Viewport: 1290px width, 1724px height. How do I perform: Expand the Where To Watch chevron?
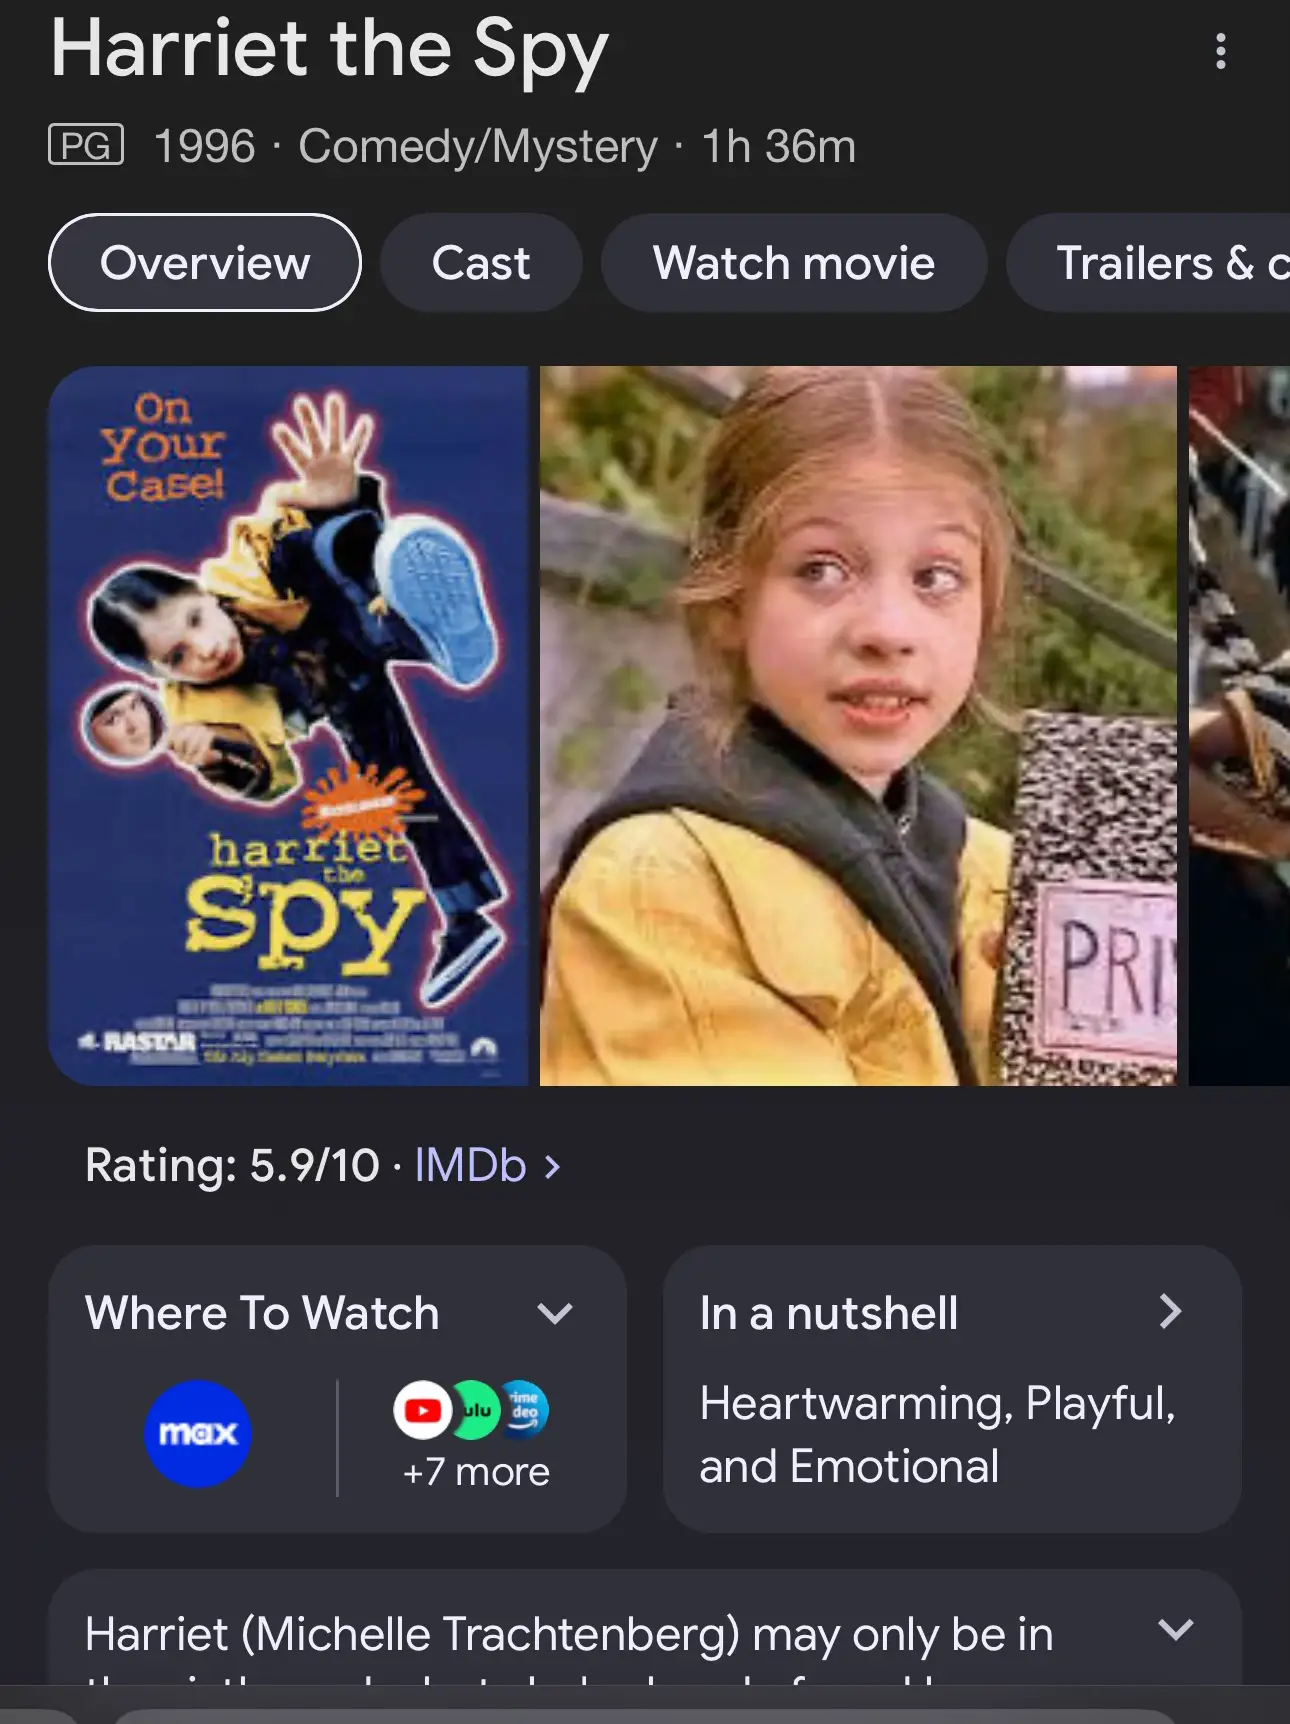554,1313
